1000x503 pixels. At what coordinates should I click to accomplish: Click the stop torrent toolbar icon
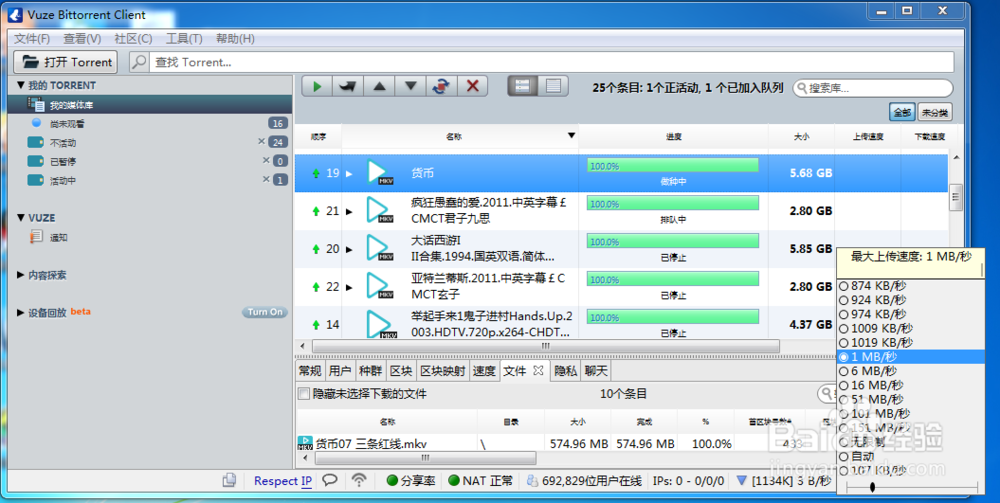point(348,86)
